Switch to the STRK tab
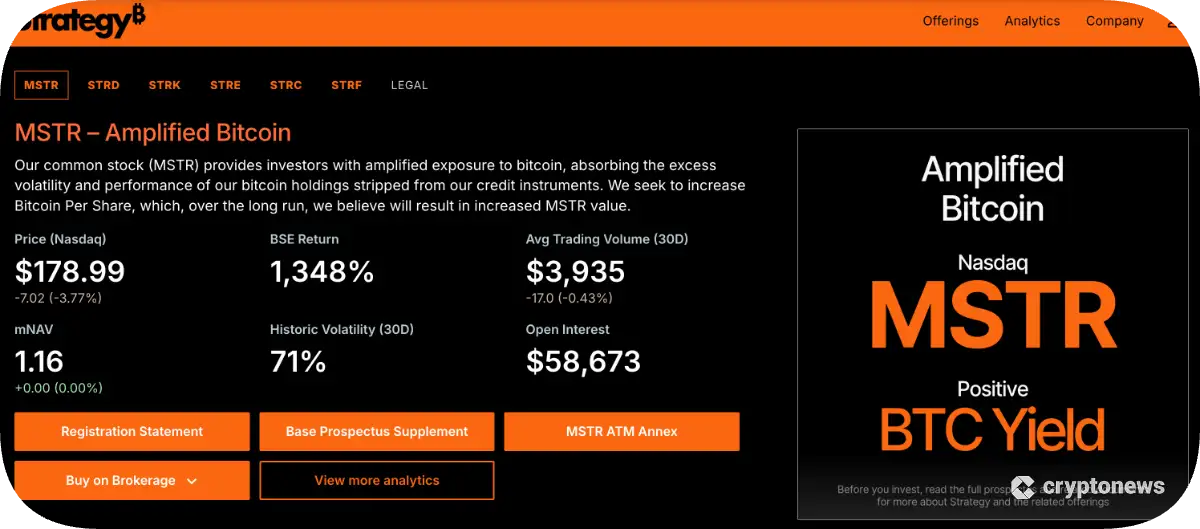 [164, 85]
